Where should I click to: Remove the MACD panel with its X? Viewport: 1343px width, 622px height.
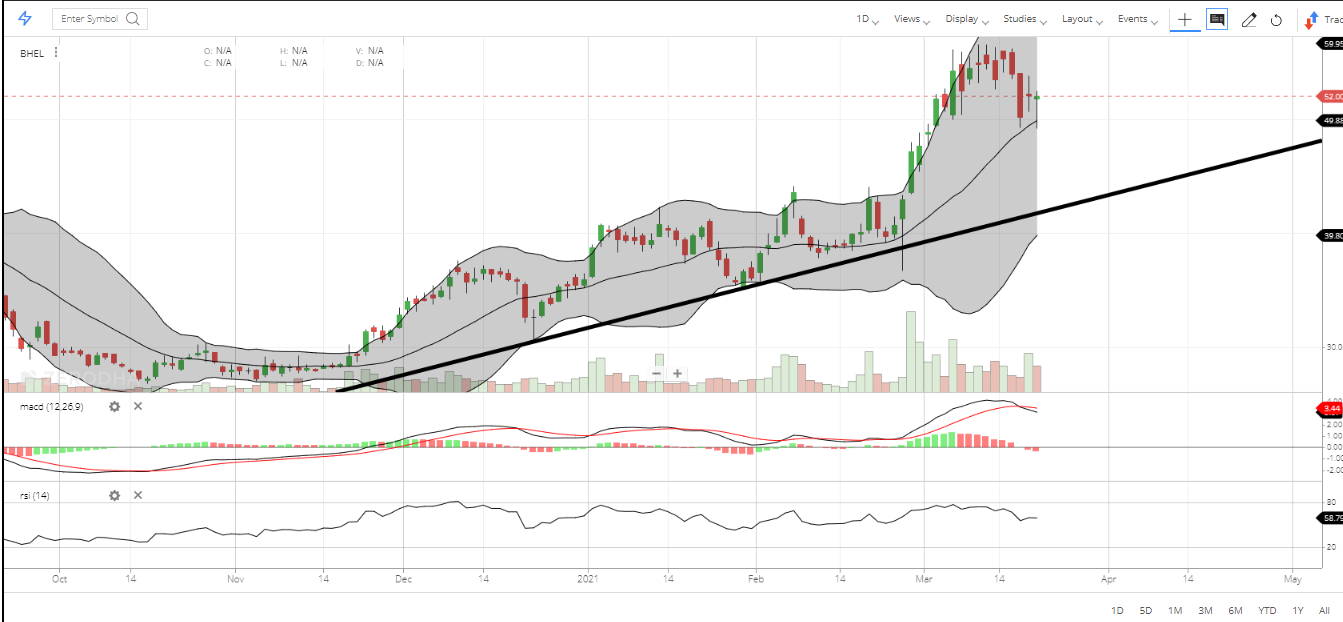tap(138, 406)
